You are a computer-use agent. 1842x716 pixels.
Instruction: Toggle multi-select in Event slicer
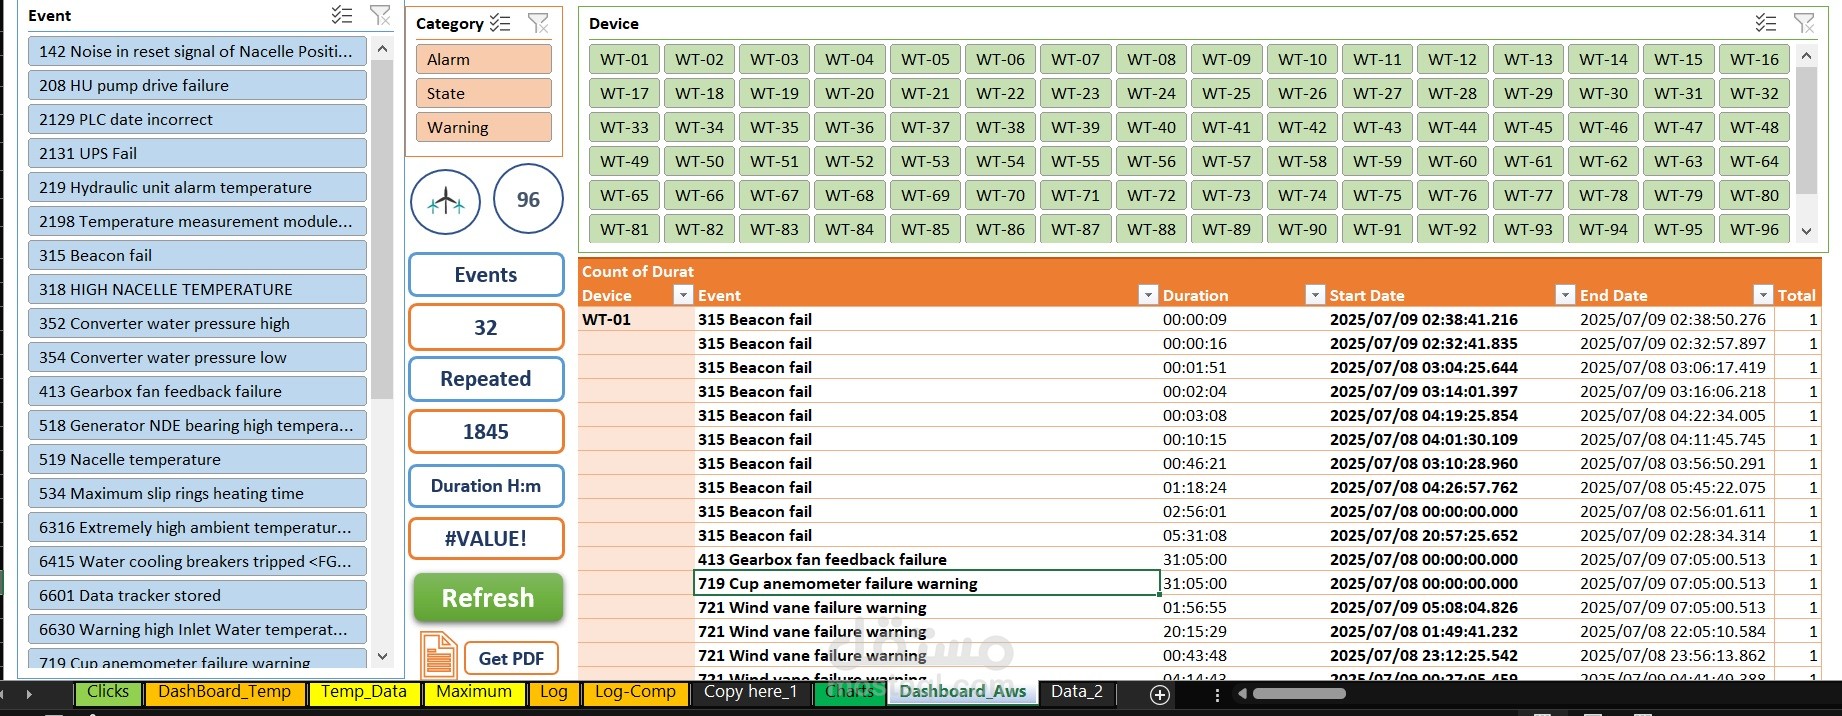[342, 15]
